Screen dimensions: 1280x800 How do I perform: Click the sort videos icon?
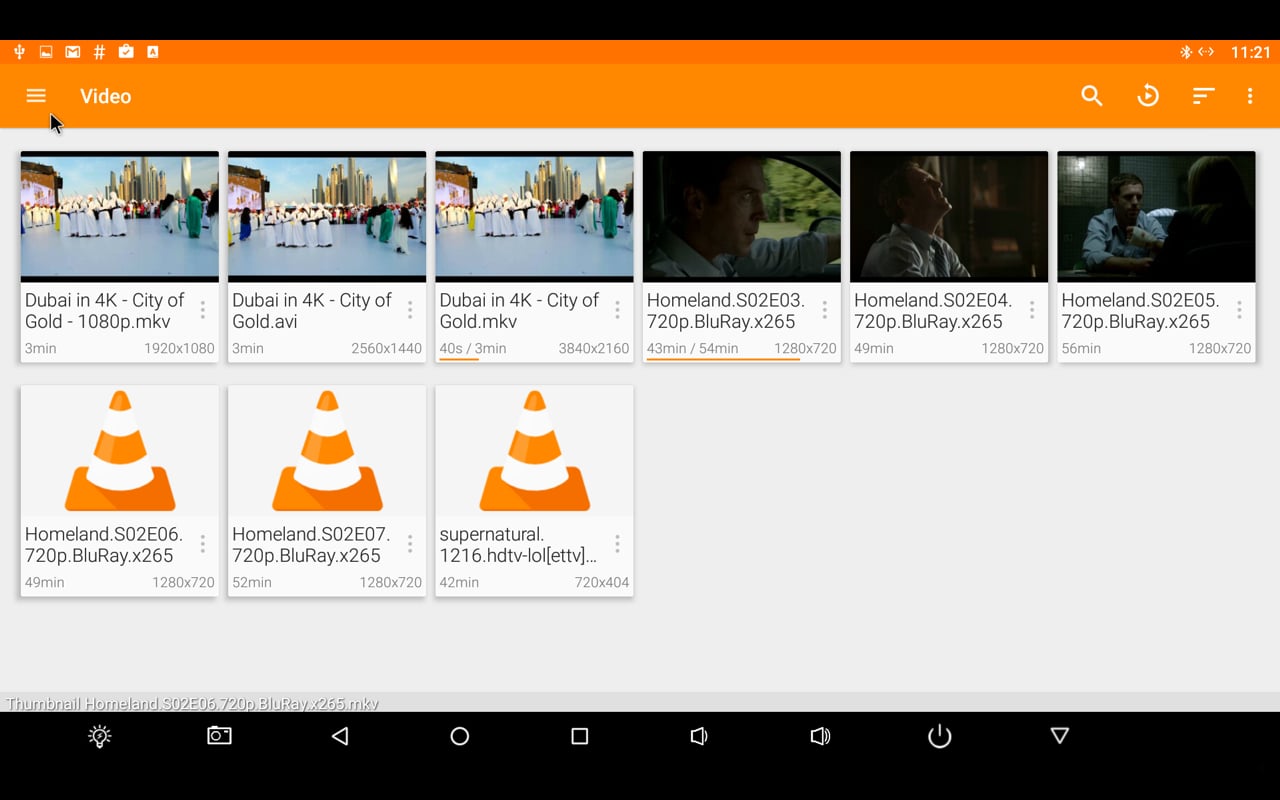pos(1203,96)
